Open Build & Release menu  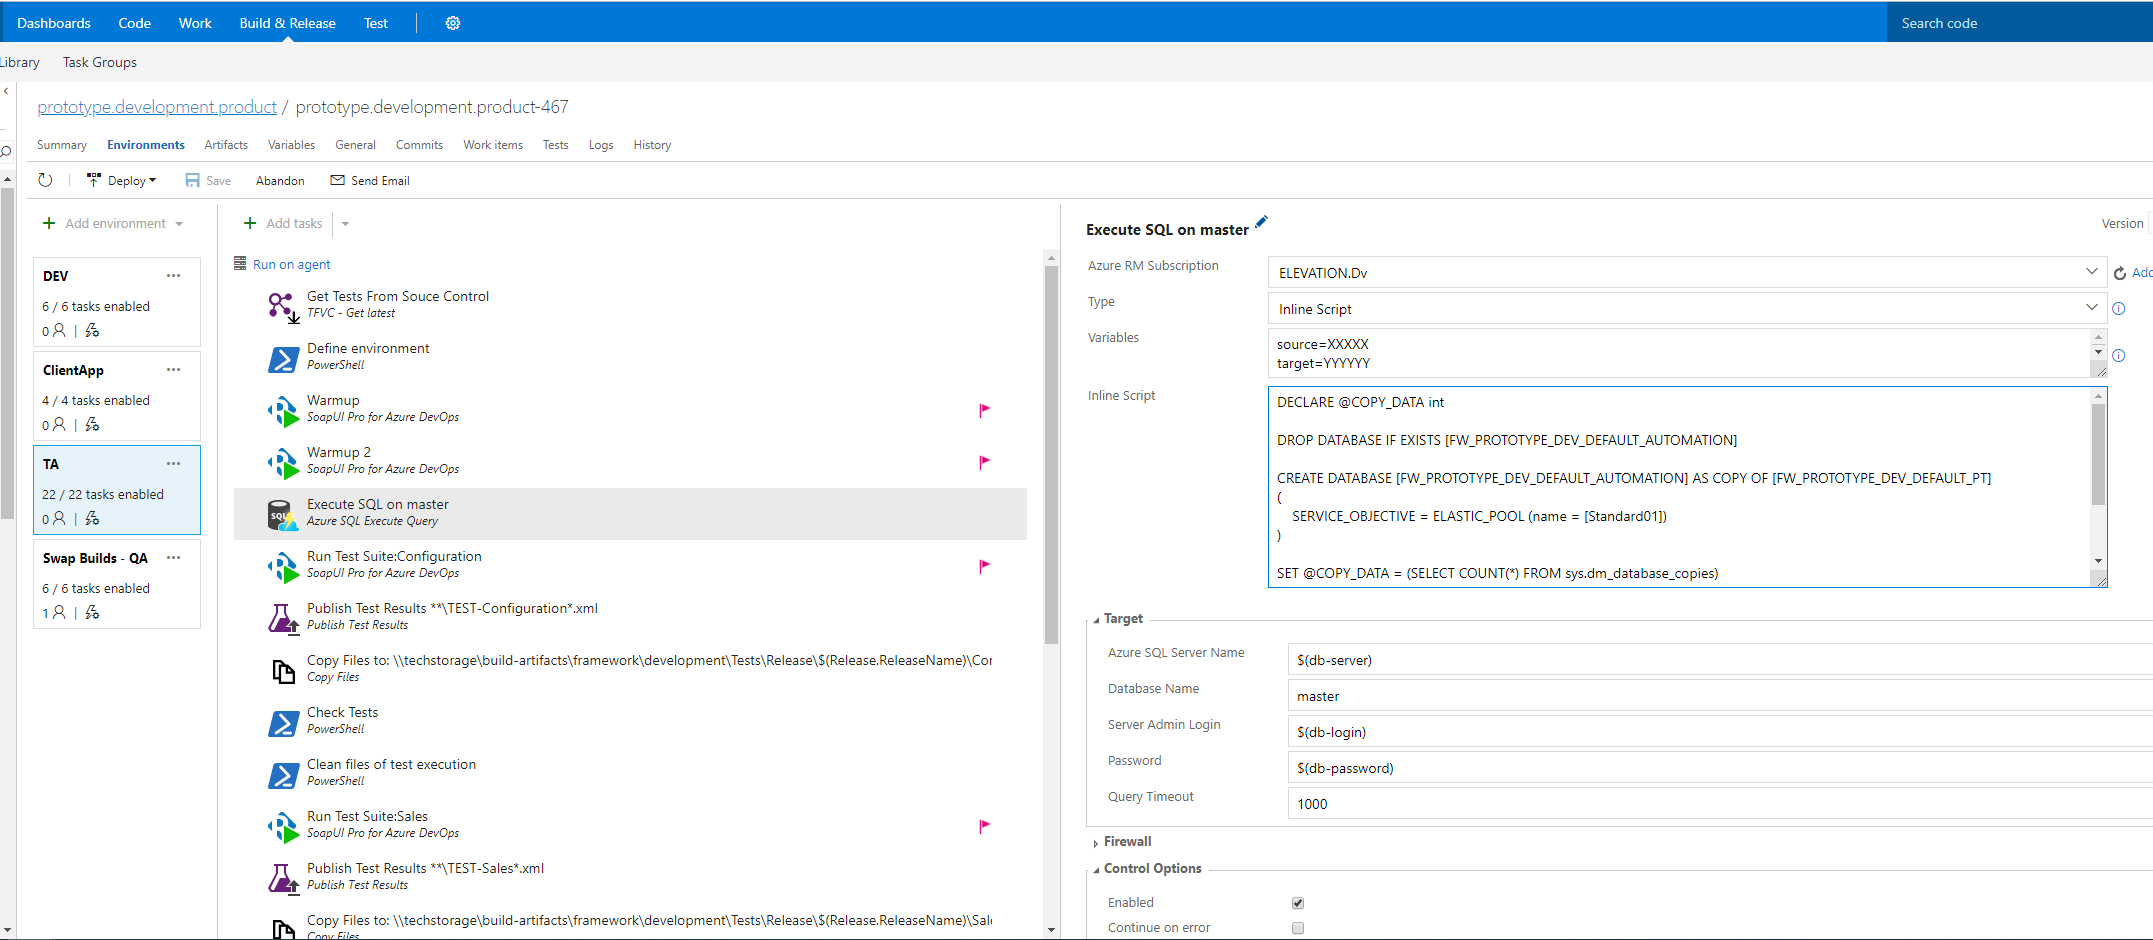click(287, 23)
